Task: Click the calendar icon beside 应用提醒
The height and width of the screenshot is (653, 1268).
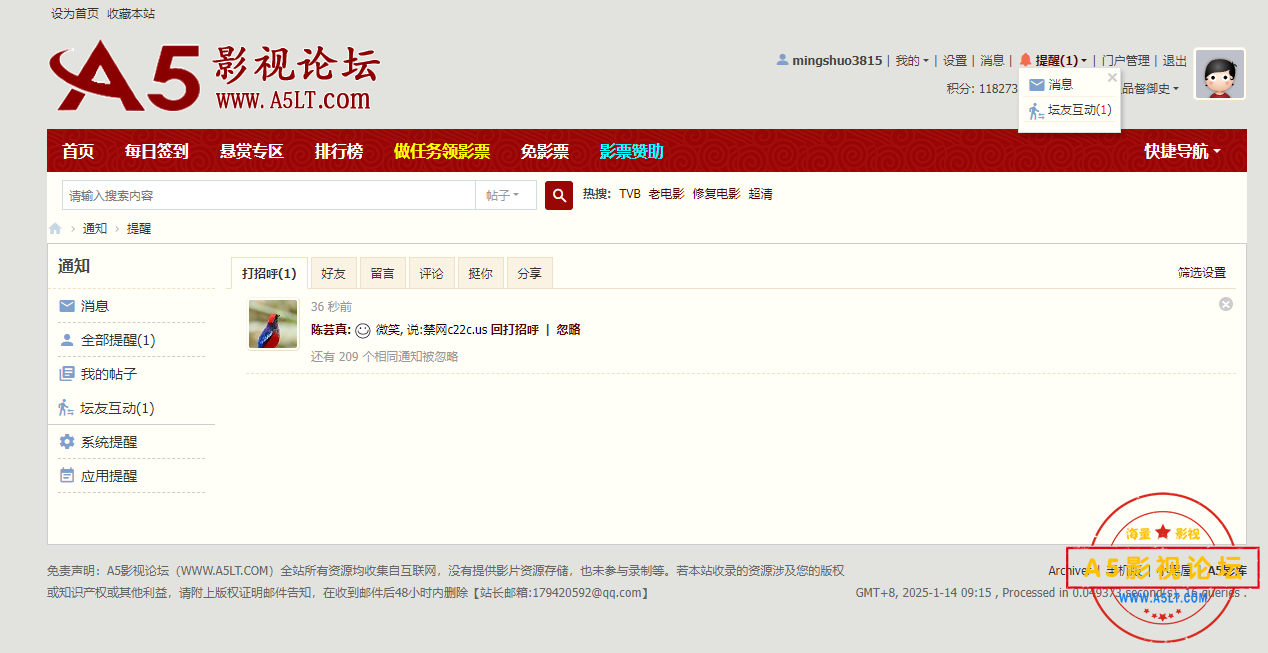Action: point(67,476)
